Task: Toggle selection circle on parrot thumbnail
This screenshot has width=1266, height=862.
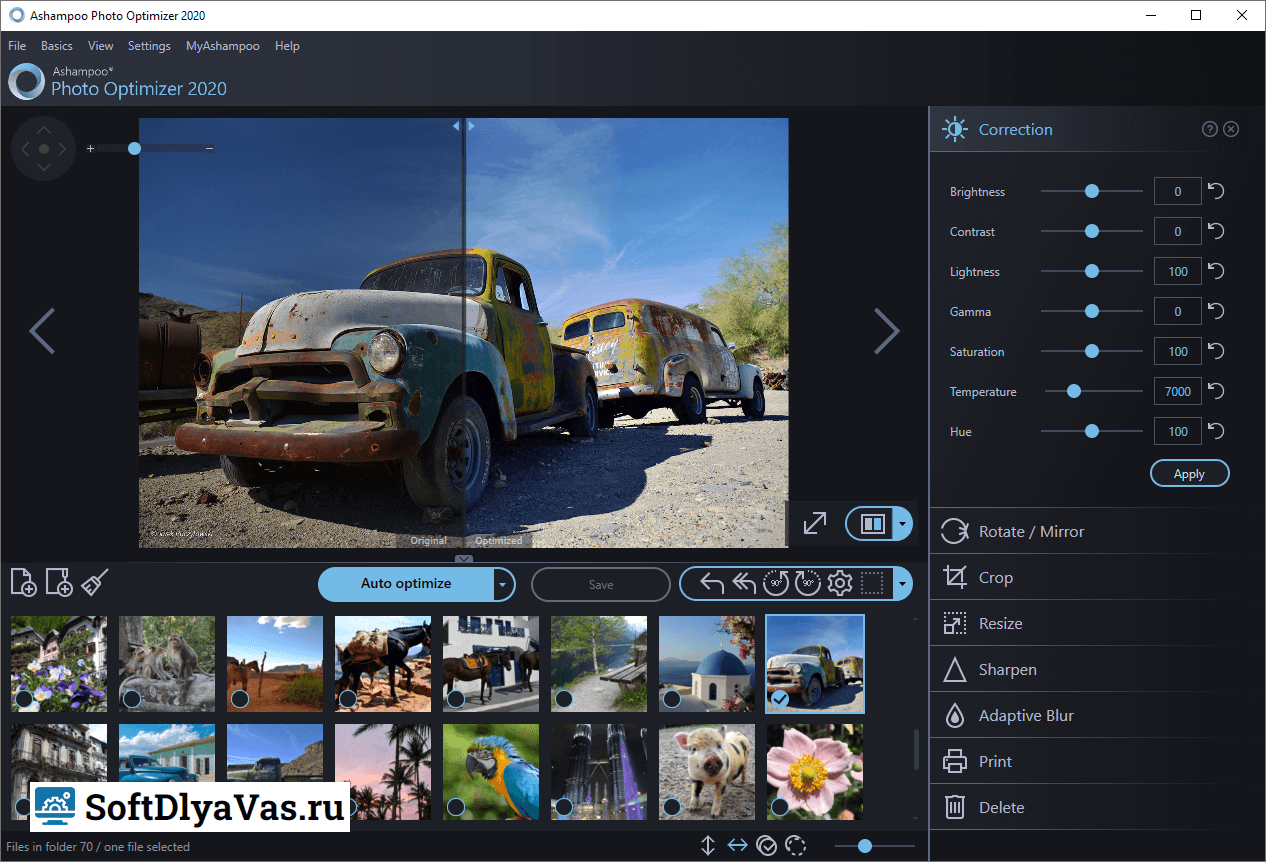Action: pyautogui.click(x=455, y=806)
